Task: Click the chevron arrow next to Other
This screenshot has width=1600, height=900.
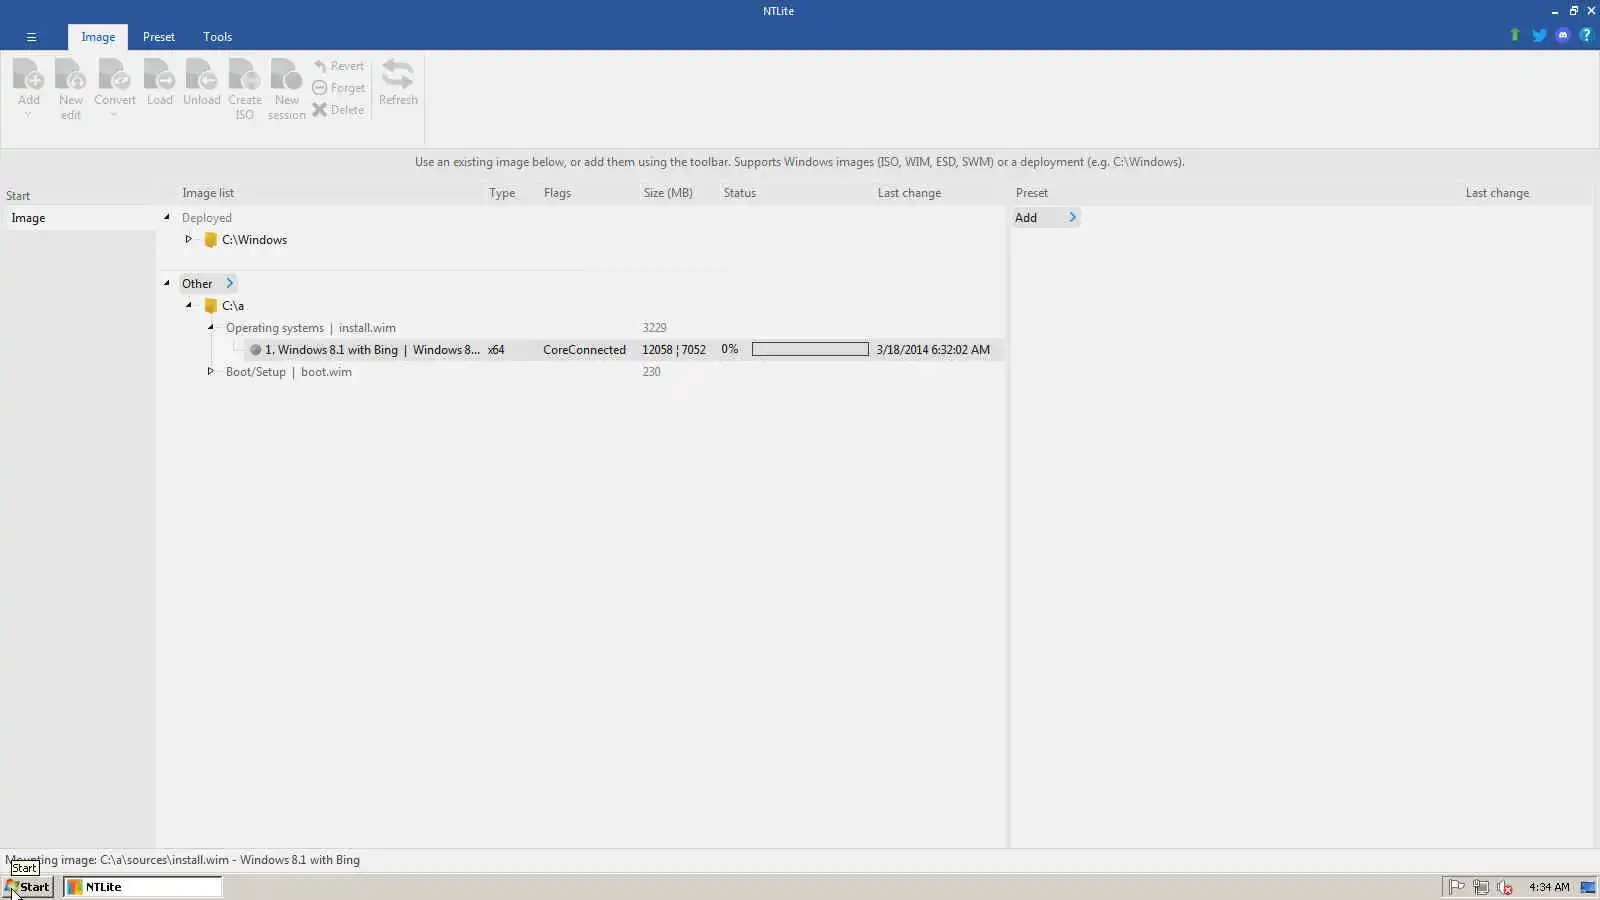Action: [229, 283]
